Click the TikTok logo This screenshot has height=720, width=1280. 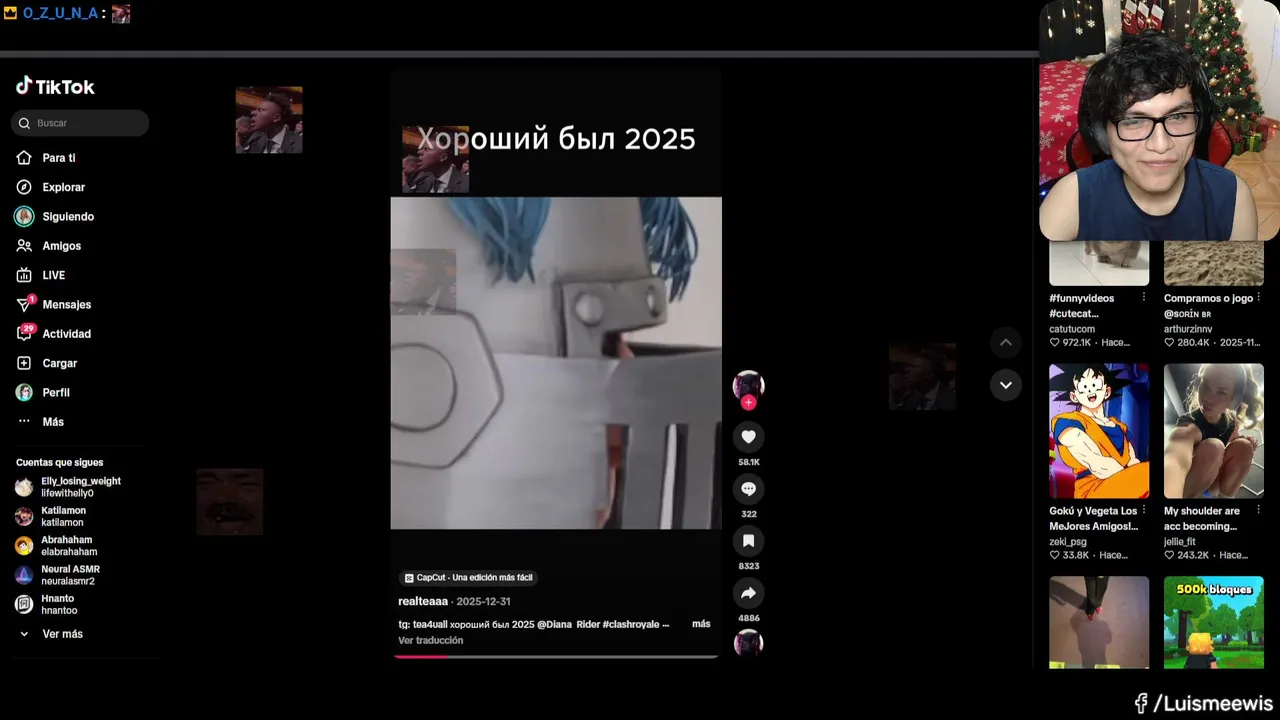click(x=55, y=87)
